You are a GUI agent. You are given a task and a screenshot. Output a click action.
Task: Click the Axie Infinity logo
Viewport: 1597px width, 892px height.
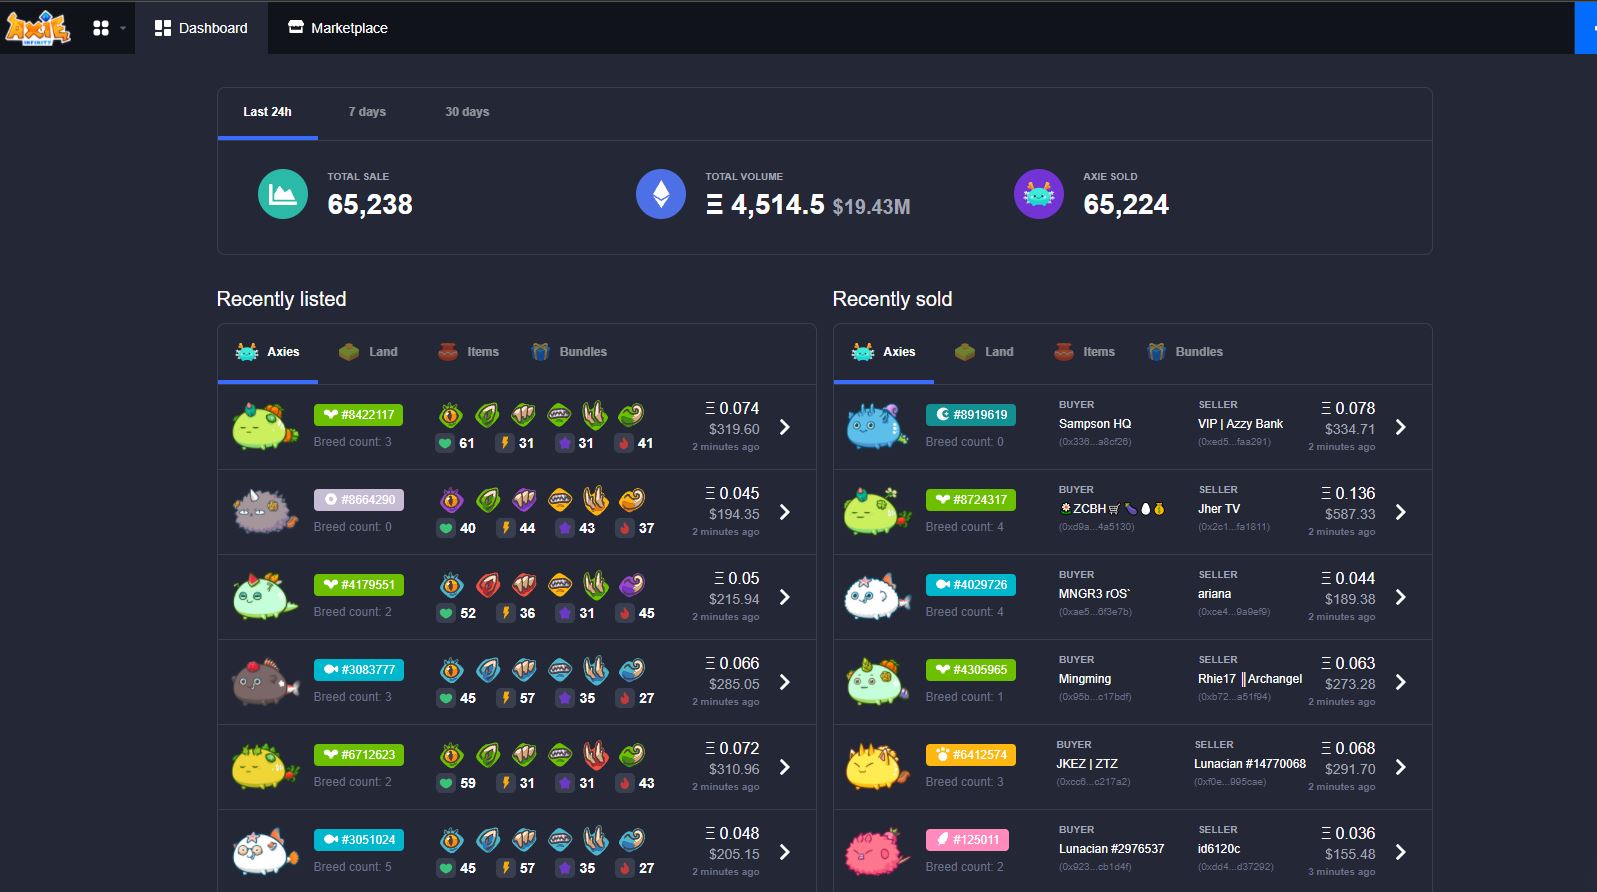38,28
